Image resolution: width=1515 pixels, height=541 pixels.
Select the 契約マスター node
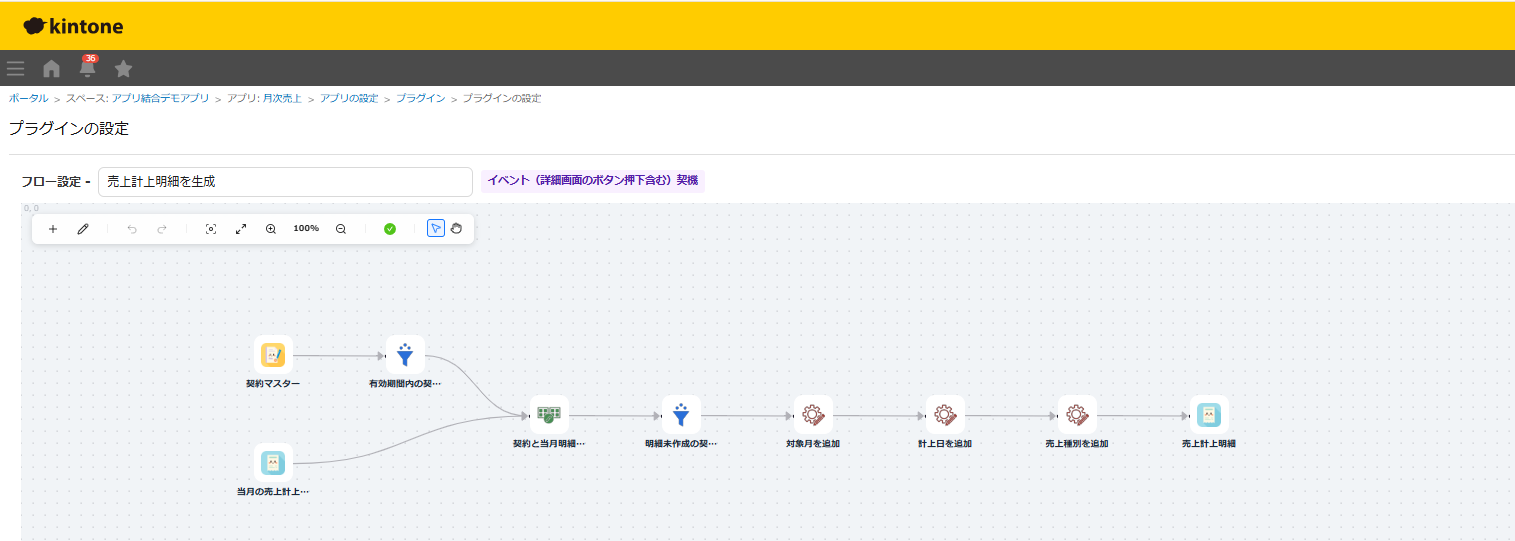(x=273, y=354)
